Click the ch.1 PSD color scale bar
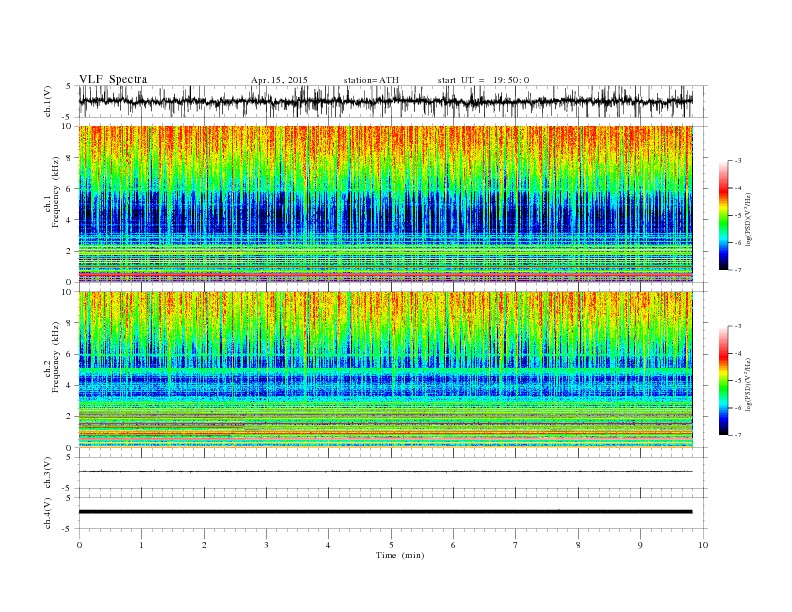 coord(724,215)
